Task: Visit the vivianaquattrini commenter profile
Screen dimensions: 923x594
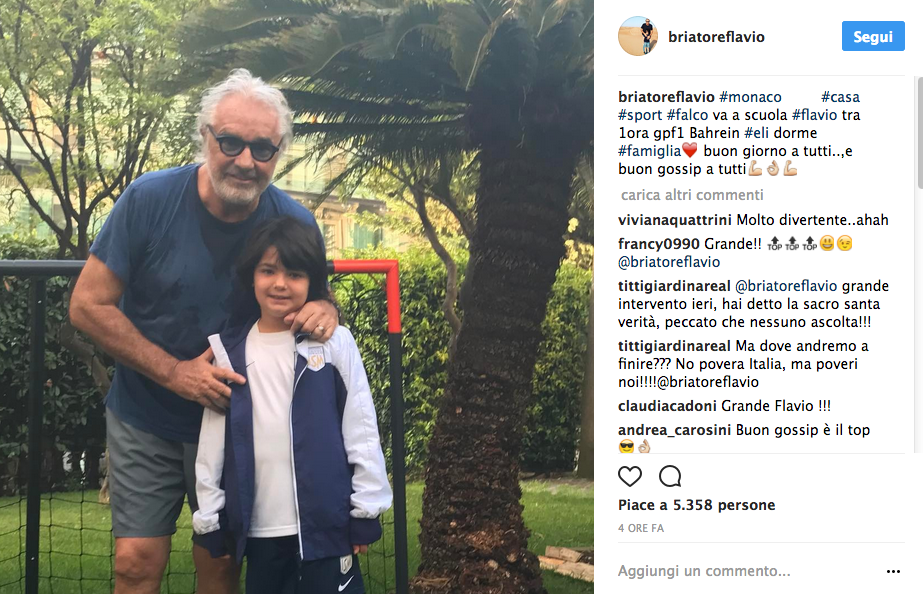Action: tap(675, 220)
